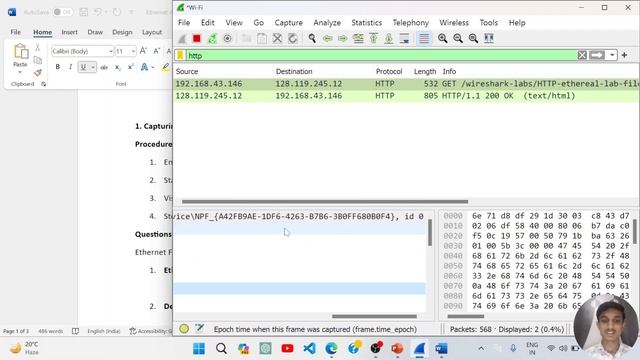This screenshot has height=360, width=640.
Task: Open Visual Studio Code from the taskbar
Action: pos(309,348)
